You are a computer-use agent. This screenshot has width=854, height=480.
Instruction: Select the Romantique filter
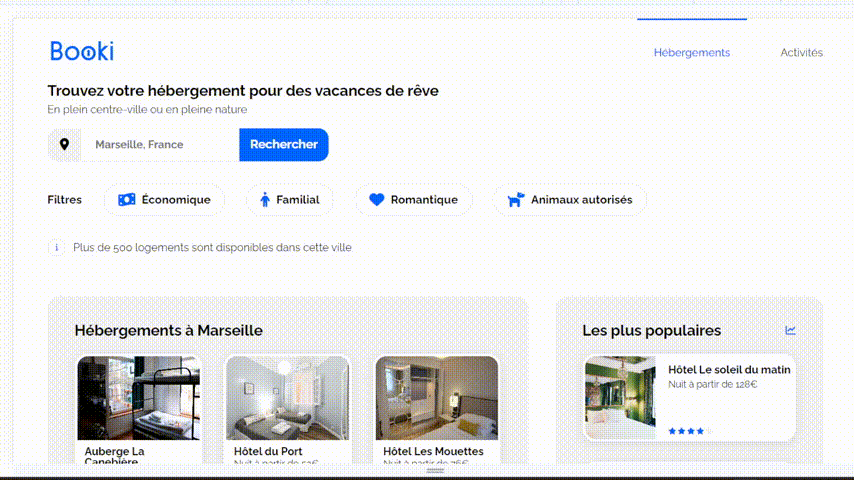[414, 200]
